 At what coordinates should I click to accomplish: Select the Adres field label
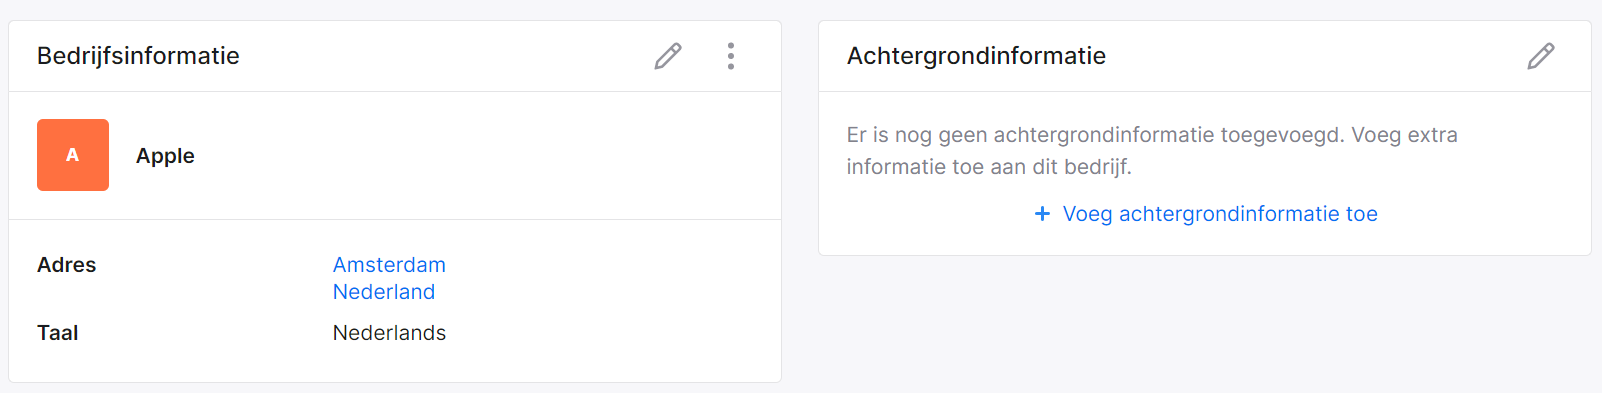tap(67, 265)
